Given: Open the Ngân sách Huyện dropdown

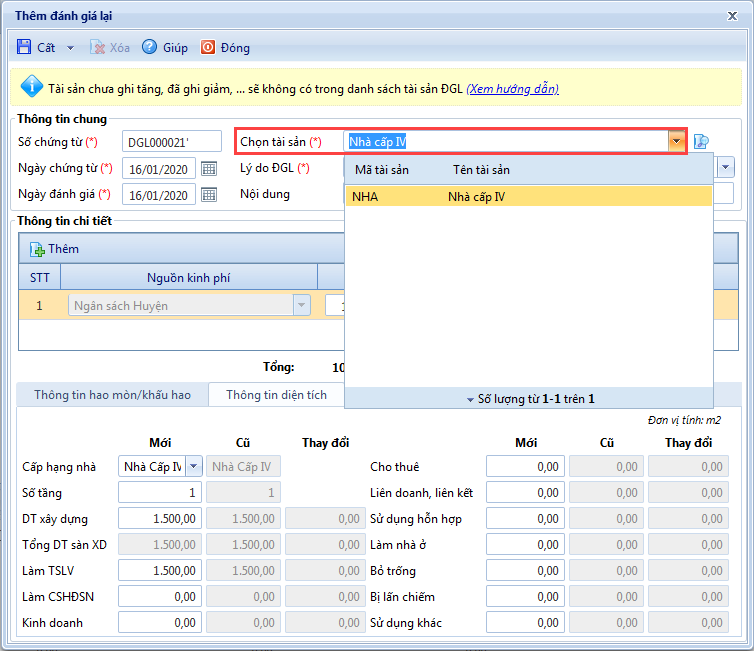Looking at the screenshot, I should [x=302, y=305].
